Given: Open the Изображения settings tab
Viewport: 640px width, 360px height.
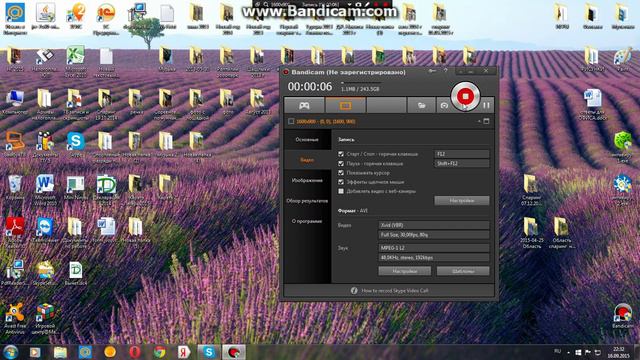Looking at the screenshot, I should 307,180.
